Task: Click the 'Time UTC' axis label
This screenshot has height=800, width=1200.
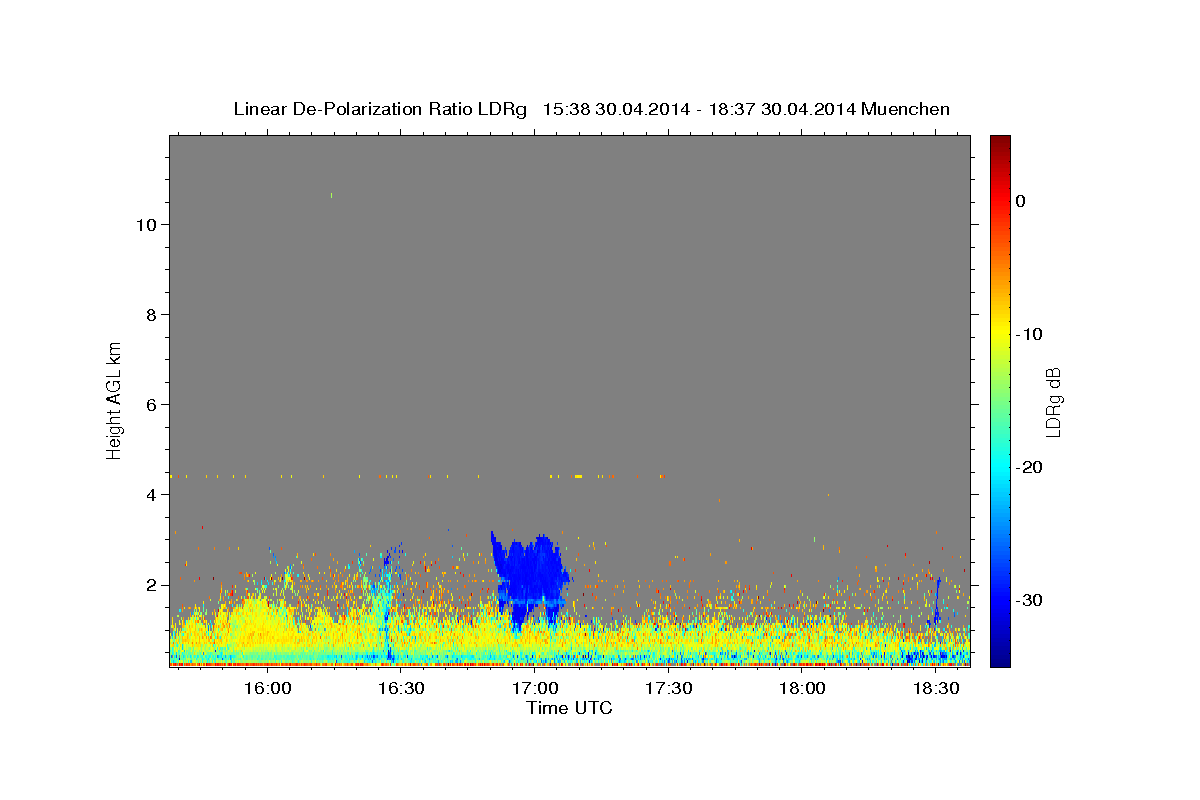Action: click(569, 708)
